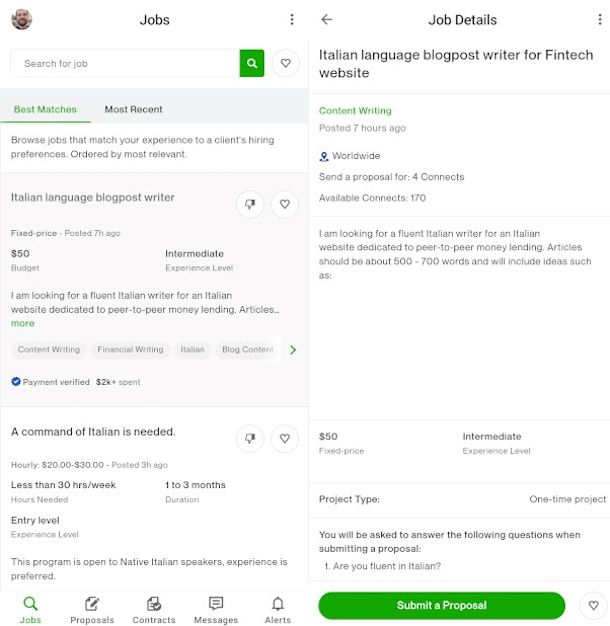The image size is (610, 626).
Task: Switch to the Most Recent tab
Action: click(133, 109)
